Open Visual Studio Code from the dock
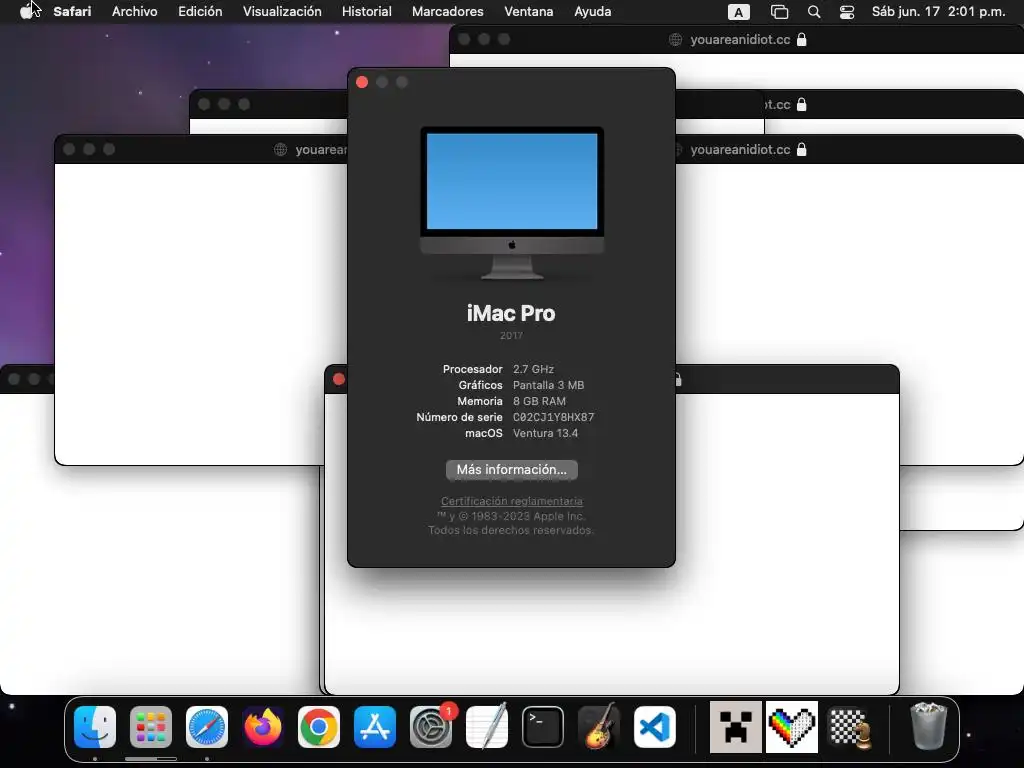 pyautogui.click(x=655, y=727)
